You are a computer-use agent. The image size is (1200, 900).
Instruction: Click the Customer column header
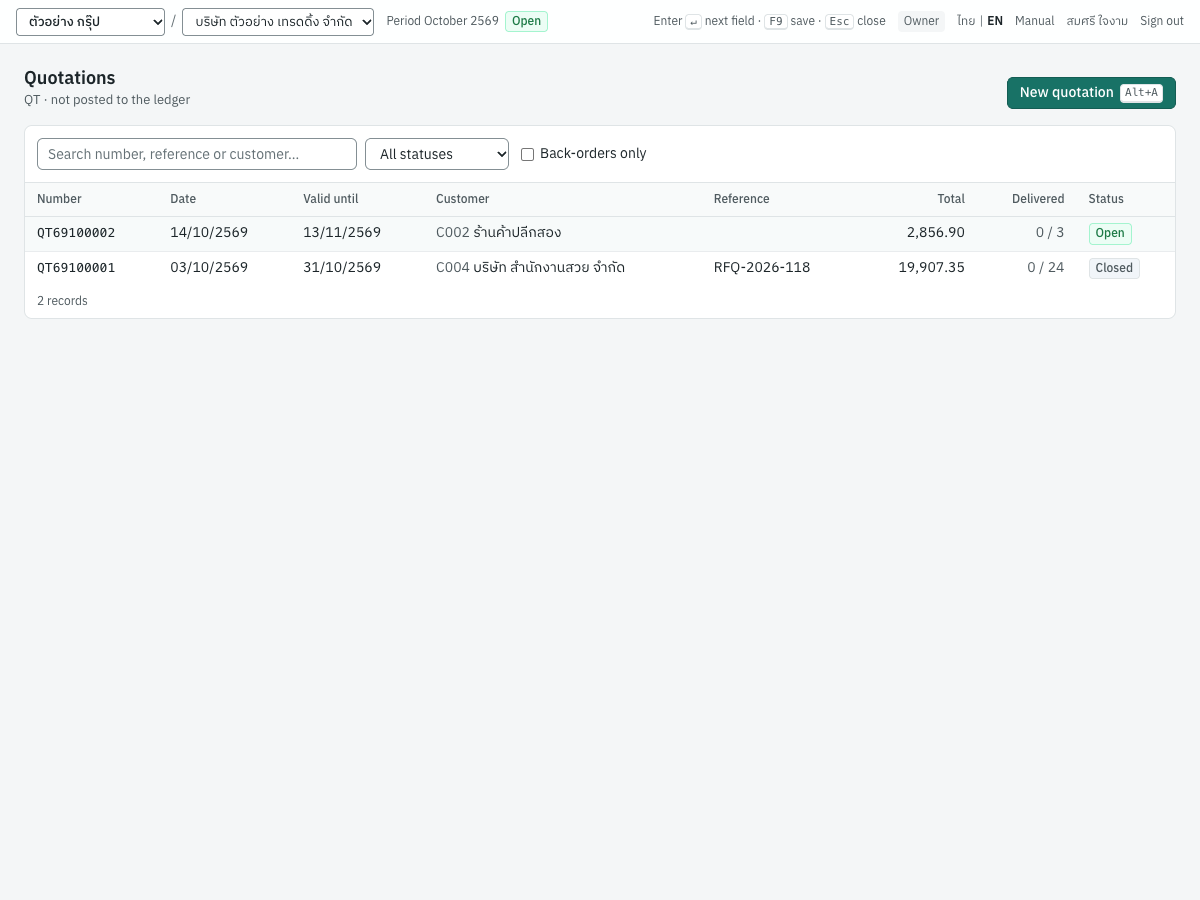click(x=463, y=199)
